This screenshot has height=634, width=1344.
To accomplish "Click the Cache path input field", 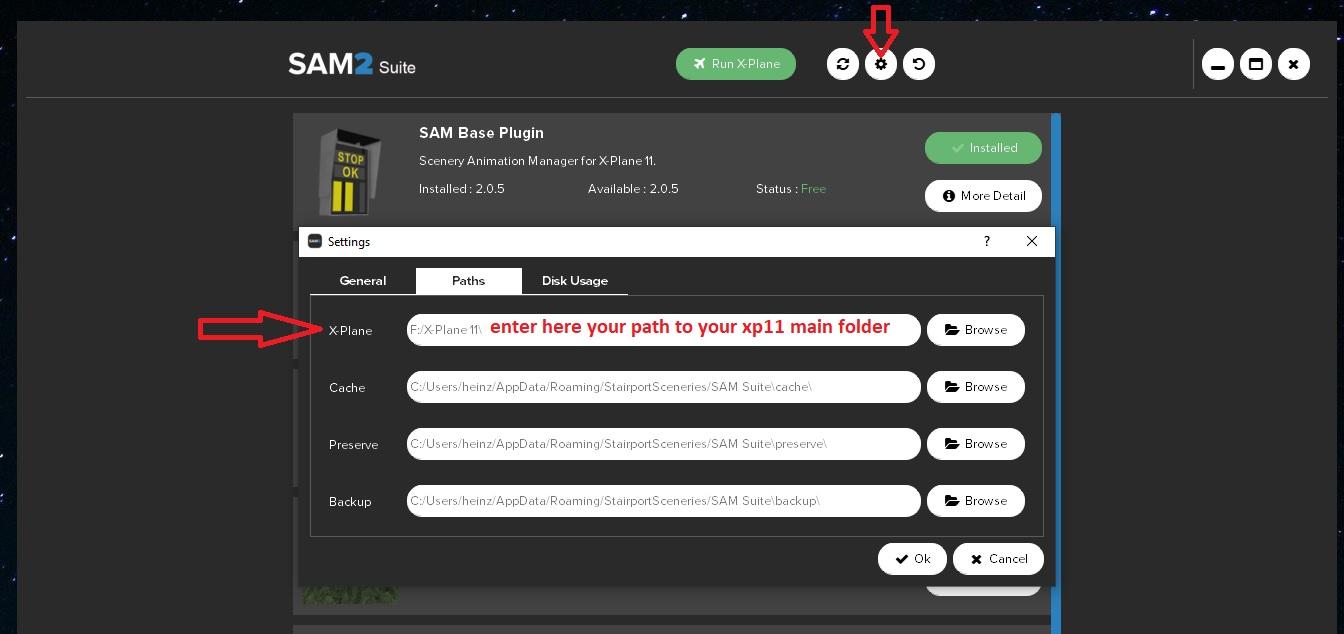I will 663,387.
